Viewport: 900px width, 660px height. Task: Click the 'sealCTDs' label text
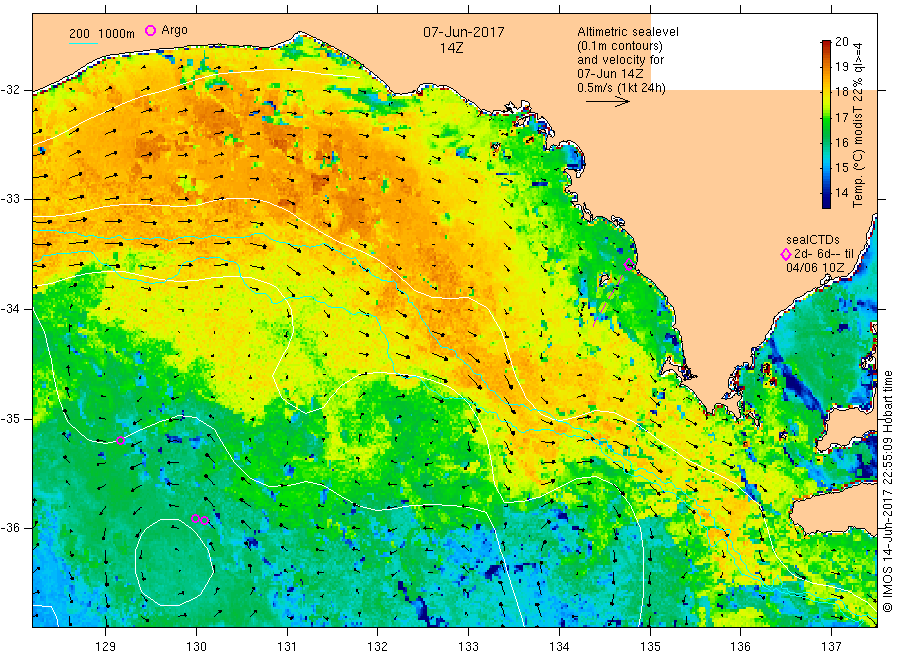click(x=813, y=240)
